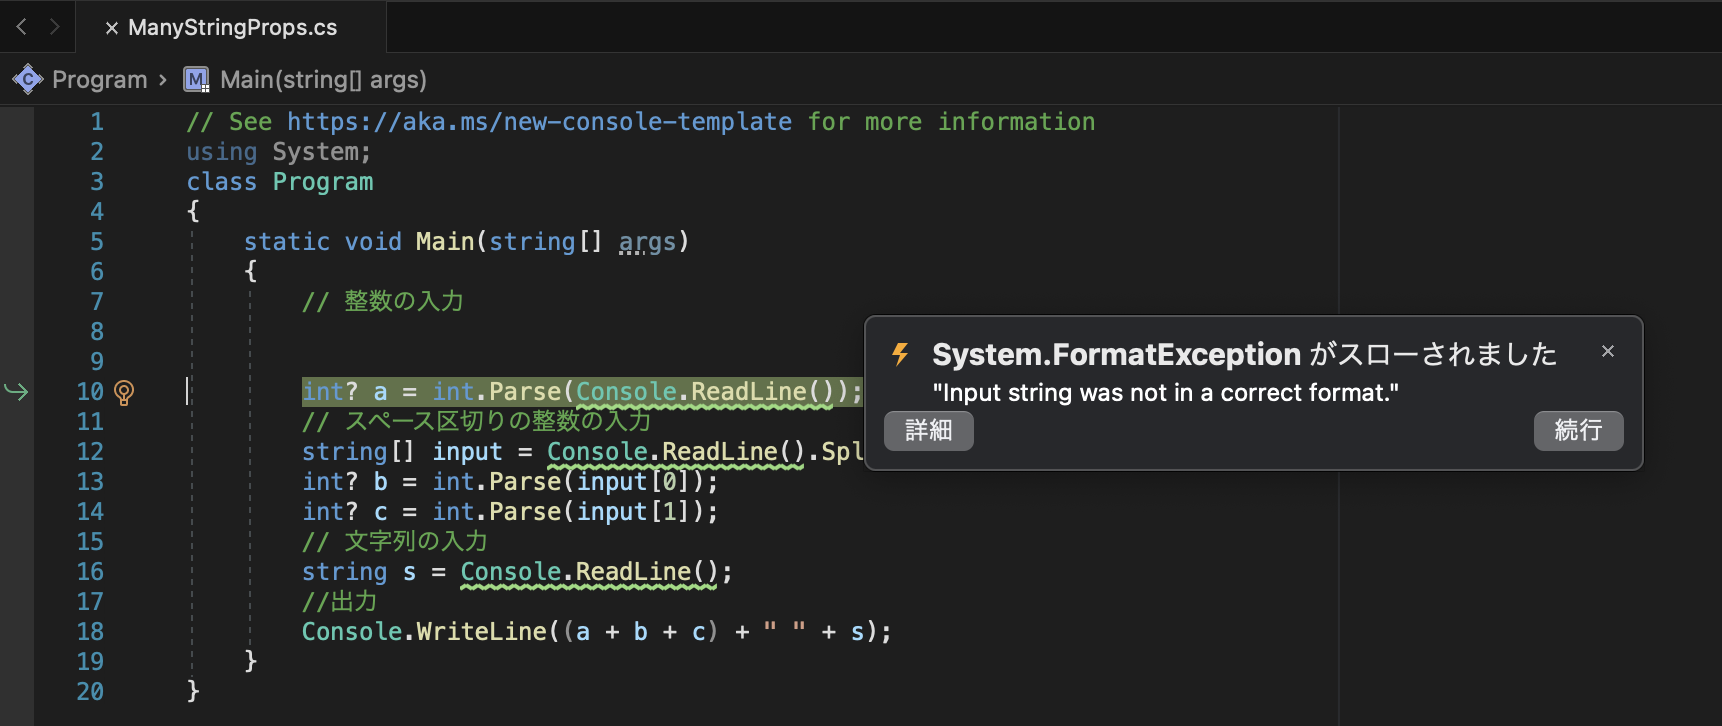Click the 続行 continue button
1722x726 pixels.
coord(1578,430)
